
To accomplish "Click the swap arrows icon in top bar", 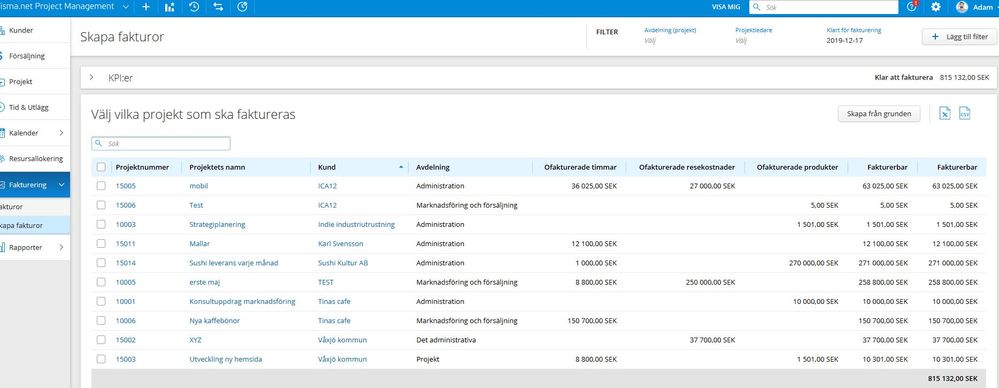I will [x=218, y=7].
